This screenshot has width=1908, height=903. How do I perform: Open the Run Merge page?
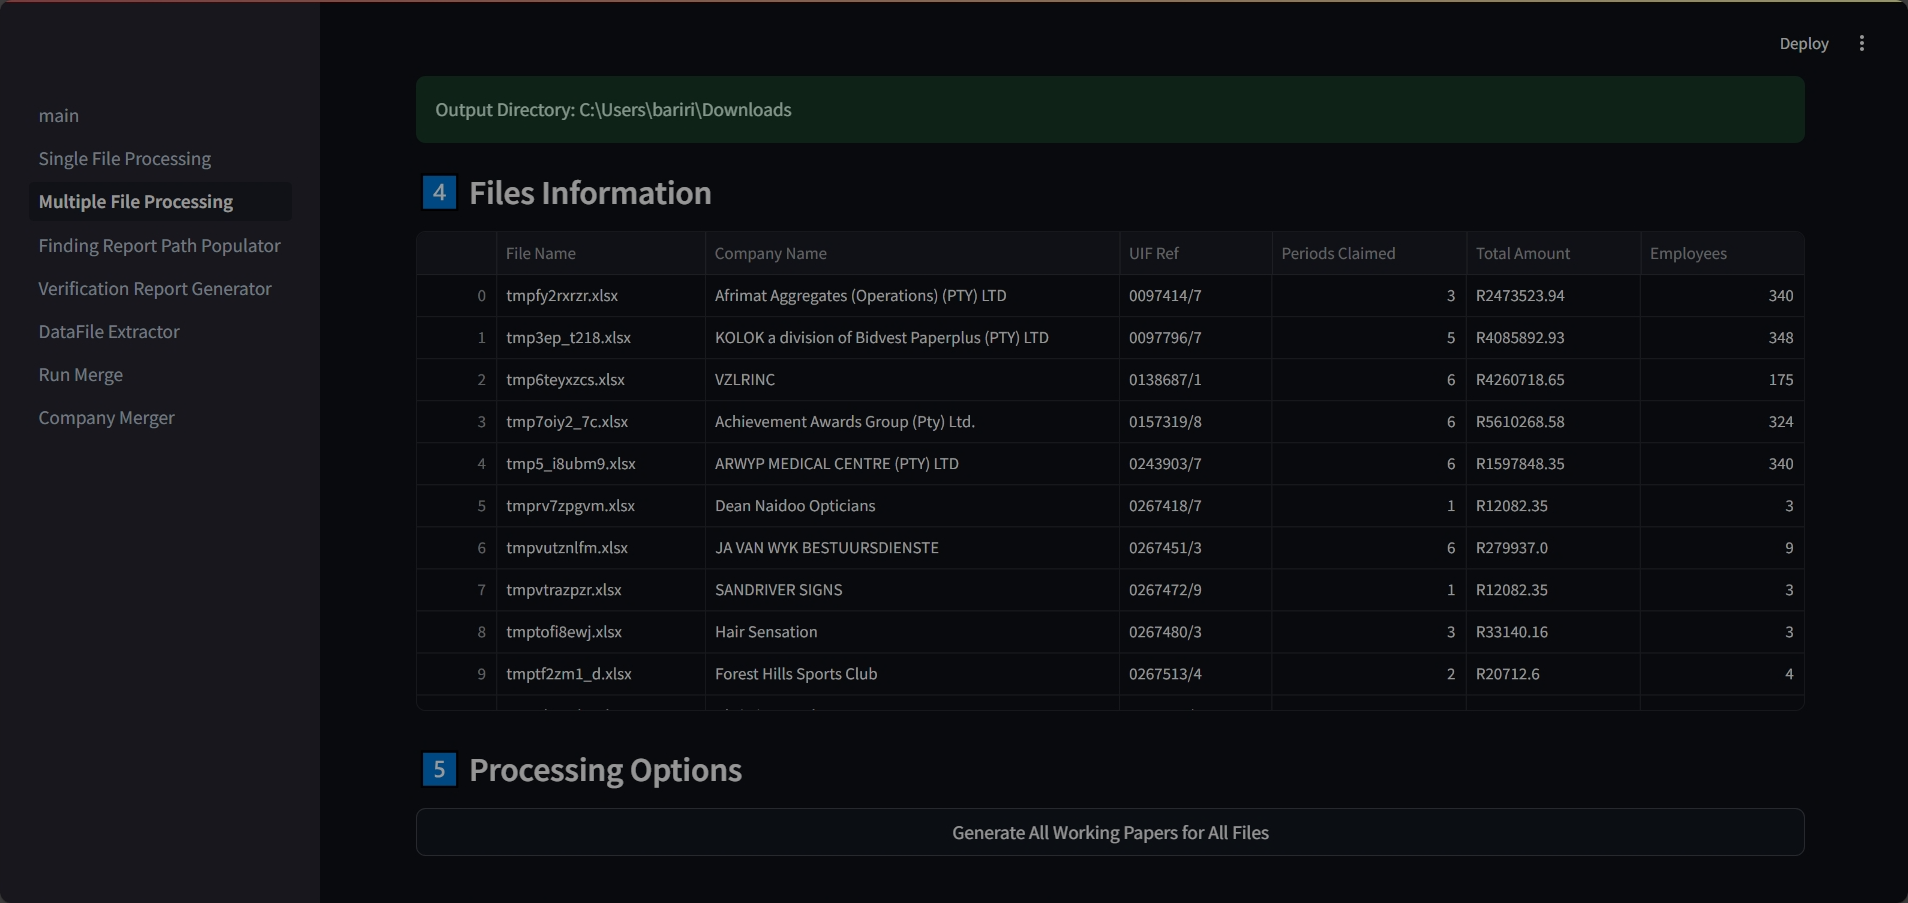coord(160,375)
